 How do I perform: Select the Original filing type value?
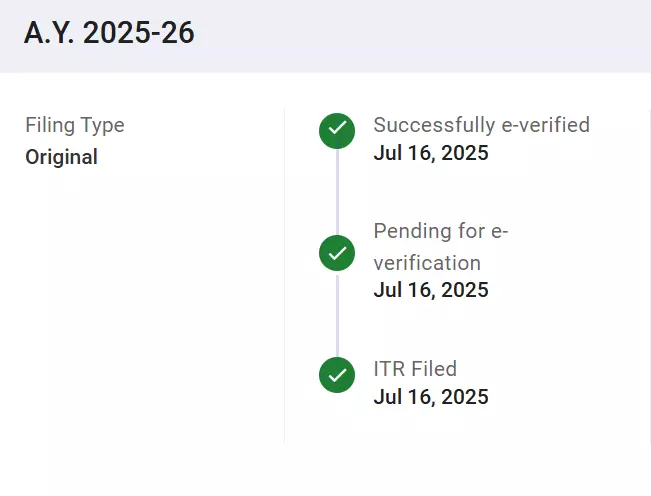coord(61,157)
